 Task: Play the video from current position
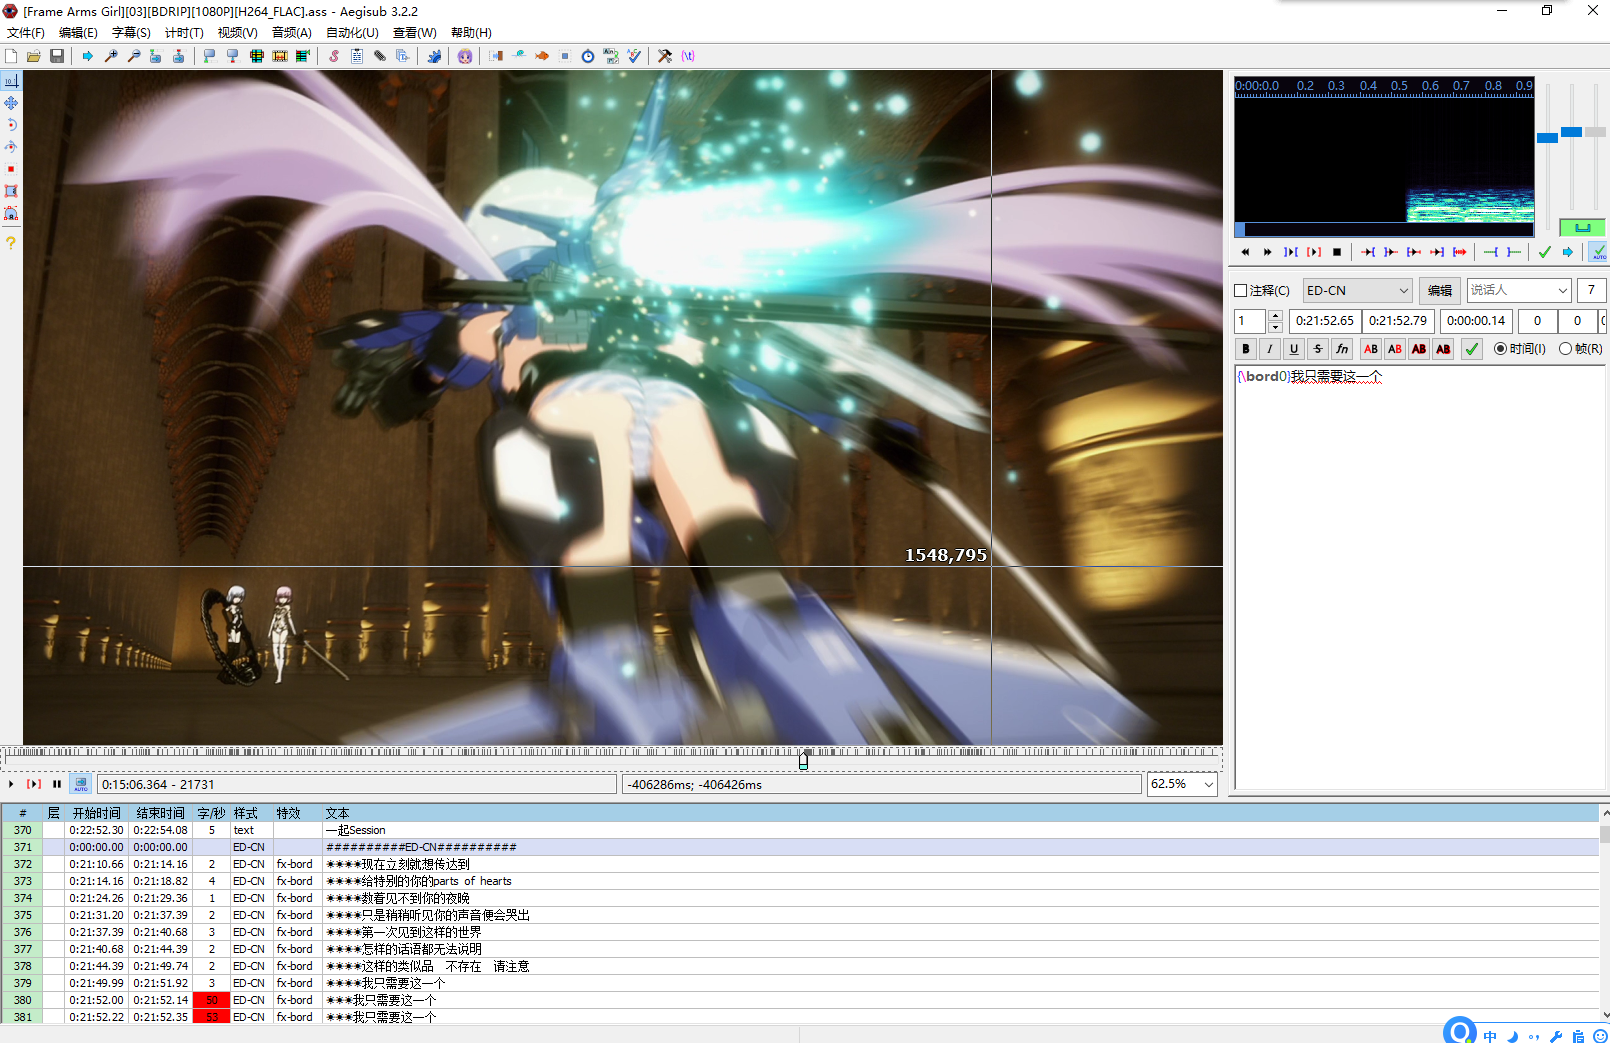coord(11,784)
